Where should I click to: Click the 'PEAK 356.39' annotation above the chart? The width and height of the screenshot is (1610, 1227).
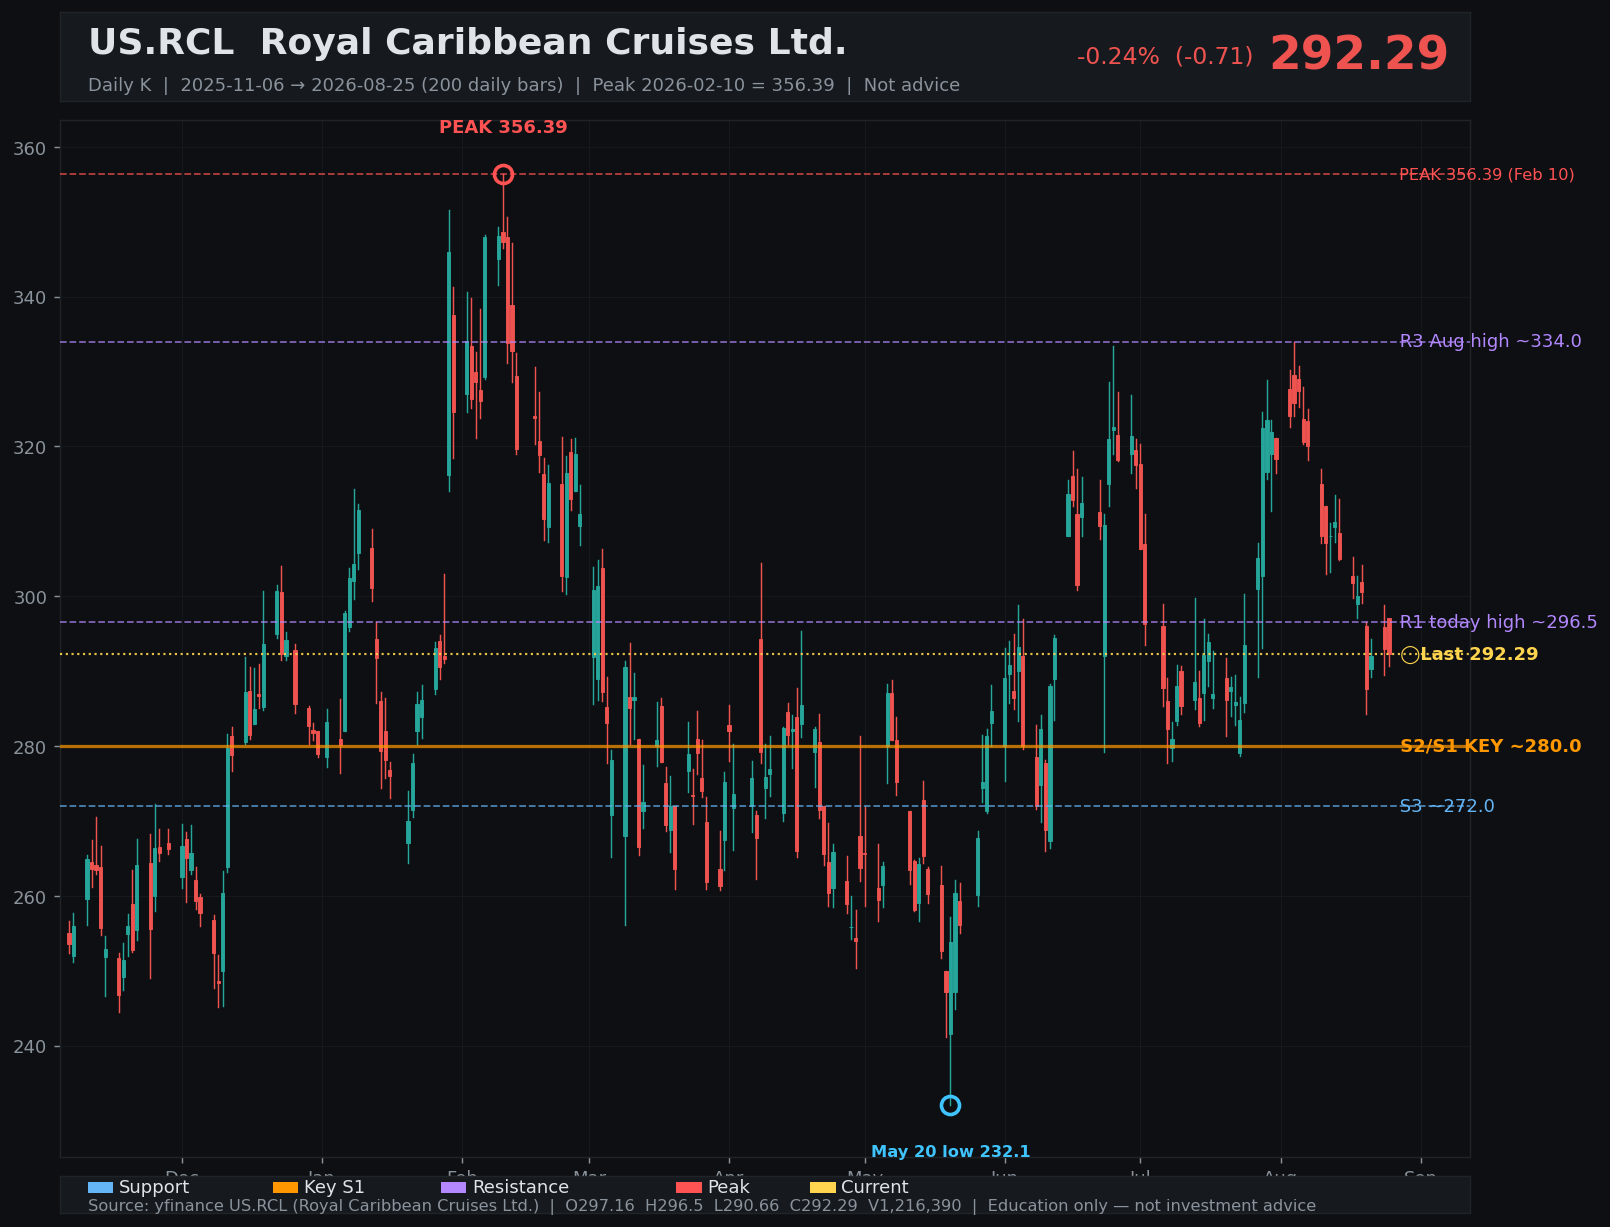503,127
